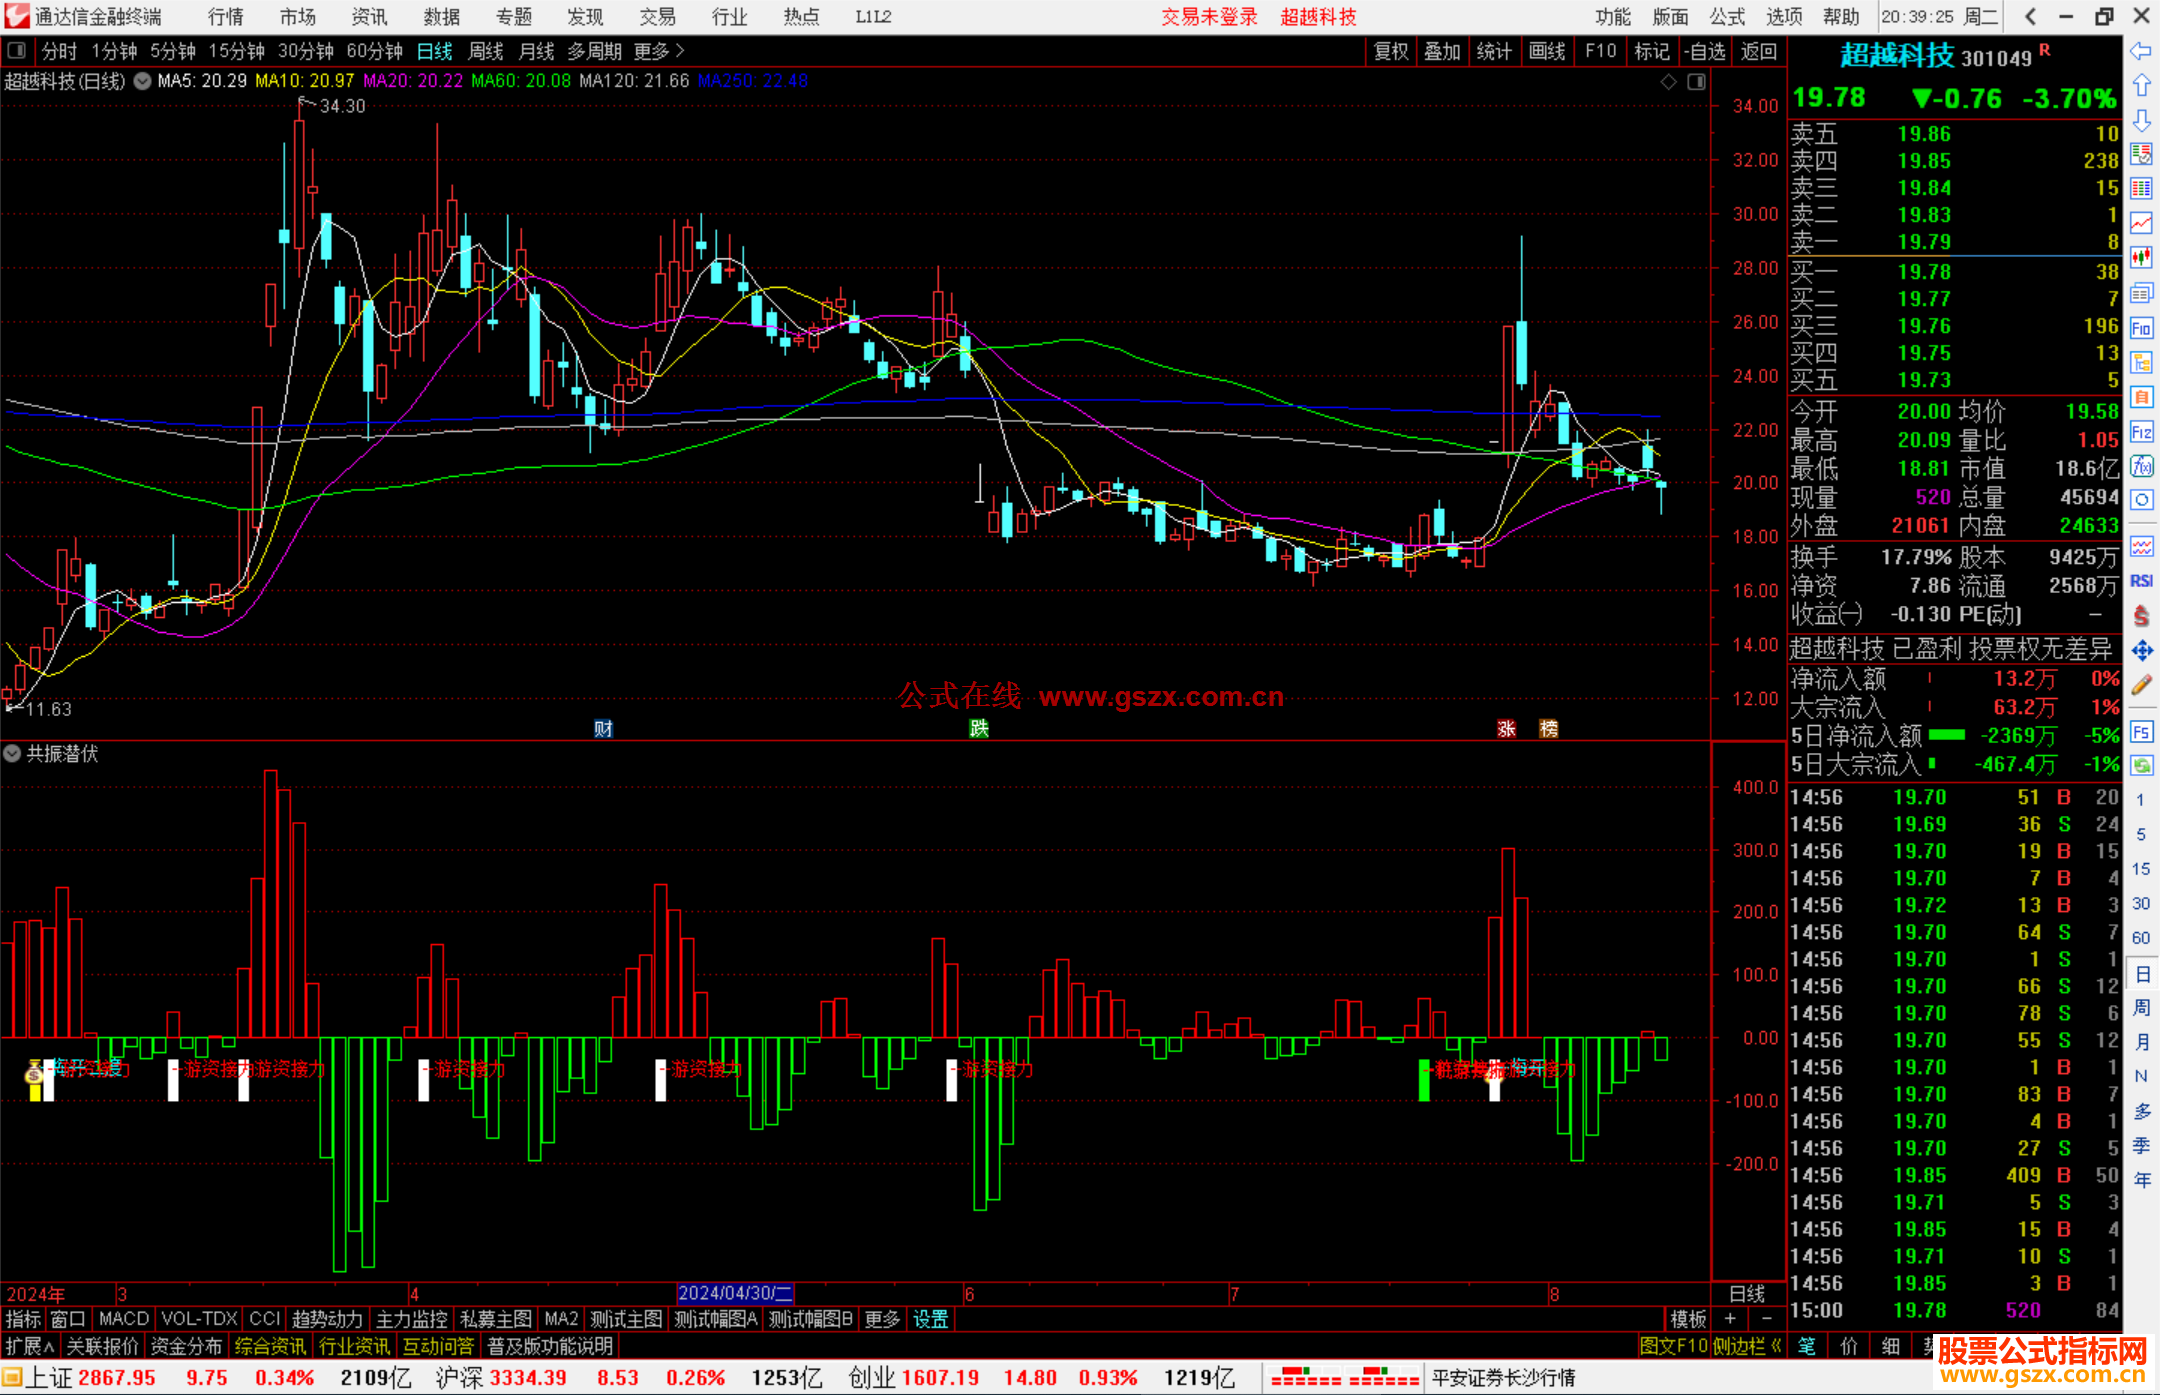Click the RSI indicator sidebar icon
Screen dimensions: 2160x1395
2141,581
